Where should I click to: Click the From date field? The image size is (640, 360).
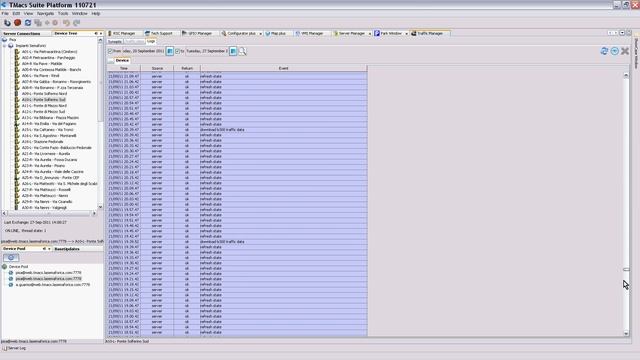pyautogui.click(x=143, y=51)
